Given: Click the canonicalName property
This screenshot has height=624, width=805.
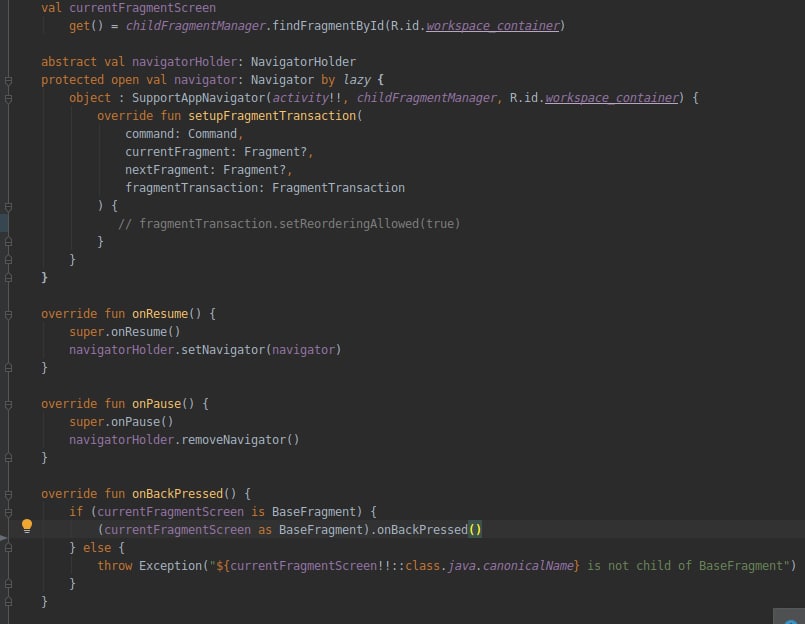Looking at the screenshot, I should click(x=528, y=565).
